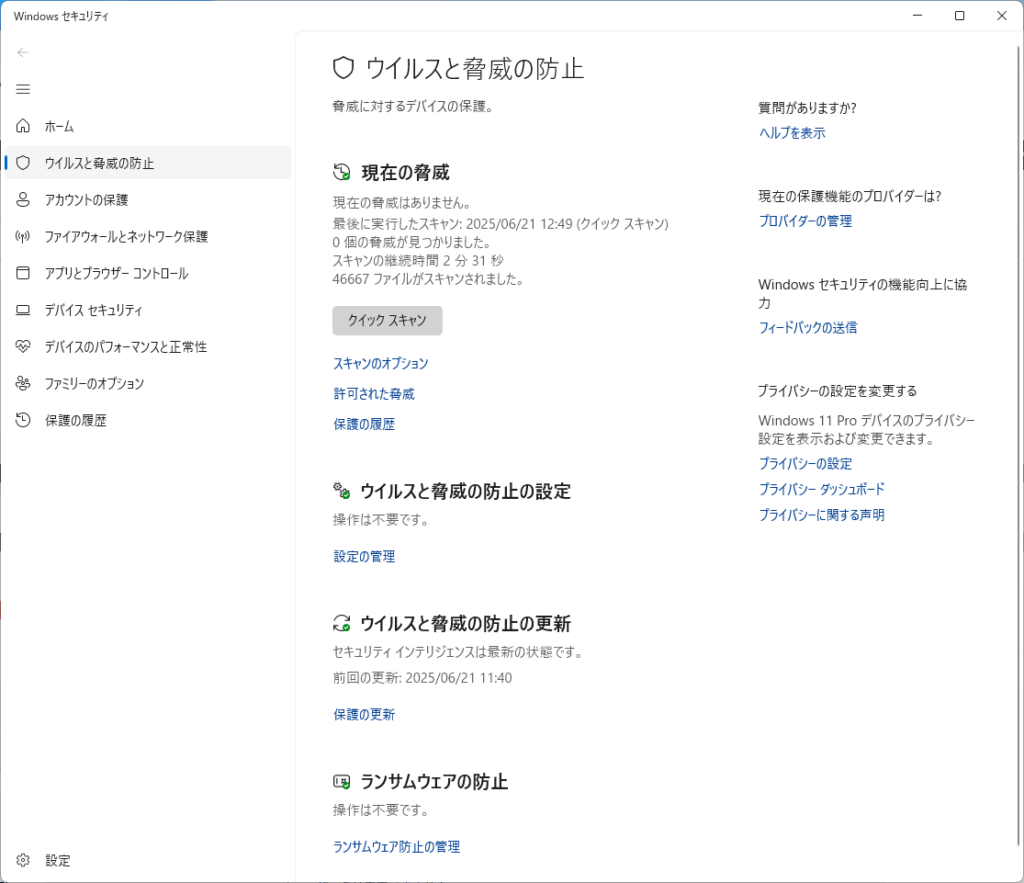Click the gear icon for 設定
Screen dimensions: 1024x883
coord(23,860)
